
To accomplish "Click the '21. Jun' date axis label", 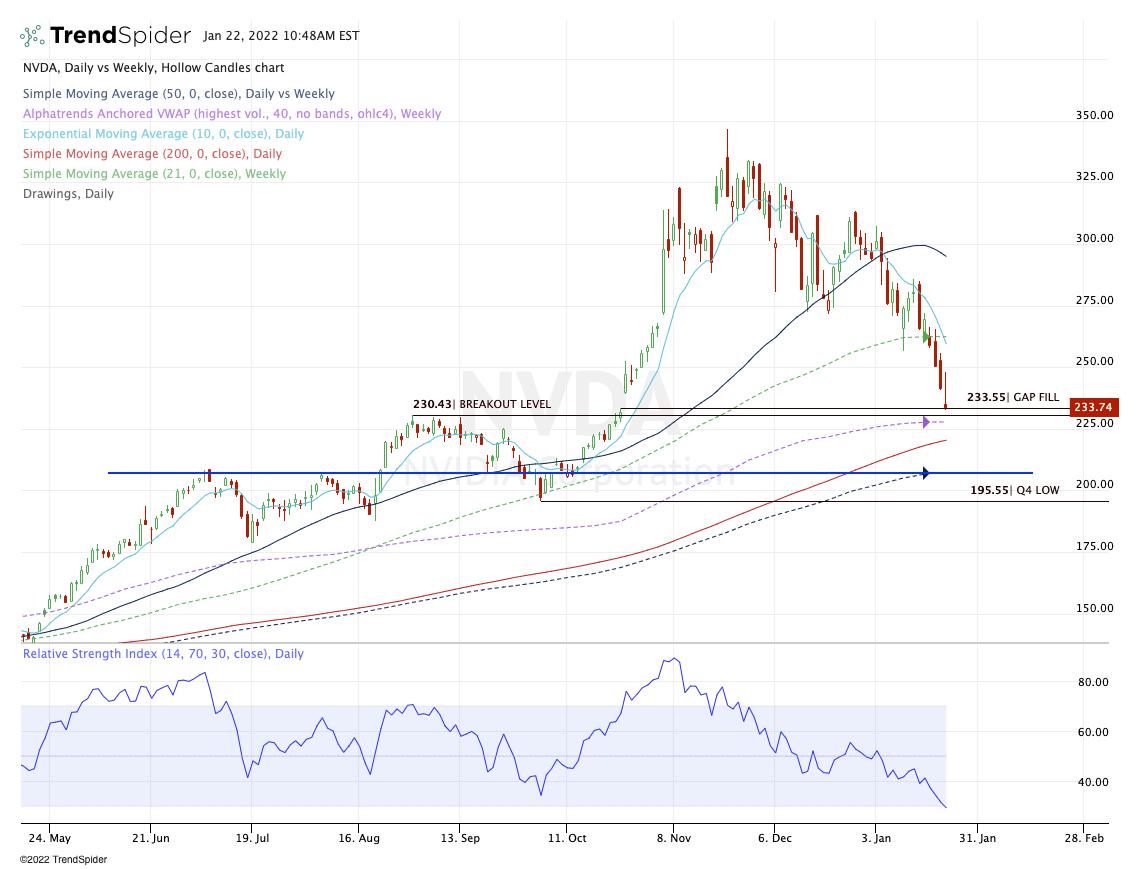I will pos(150,838).
